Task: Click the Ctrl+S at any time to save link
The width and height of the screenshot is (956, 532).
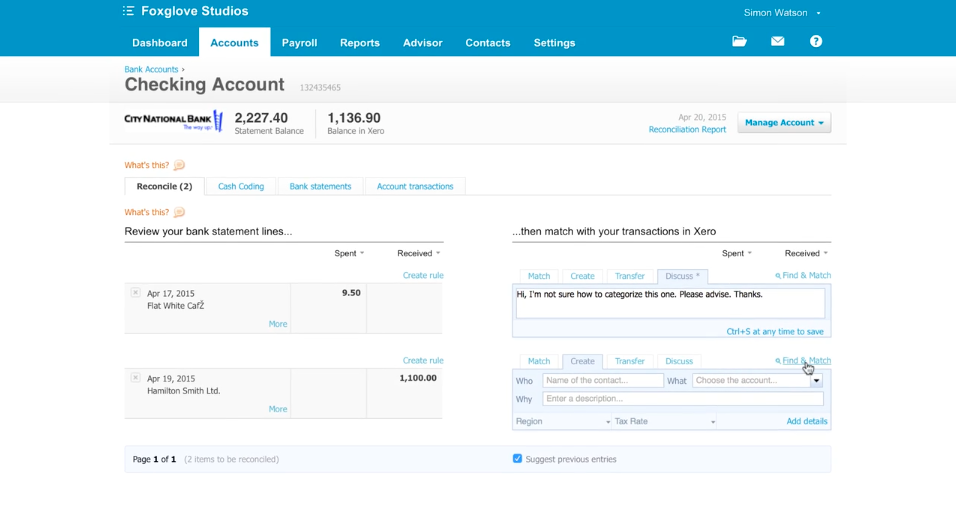Action: click(775, 332)
